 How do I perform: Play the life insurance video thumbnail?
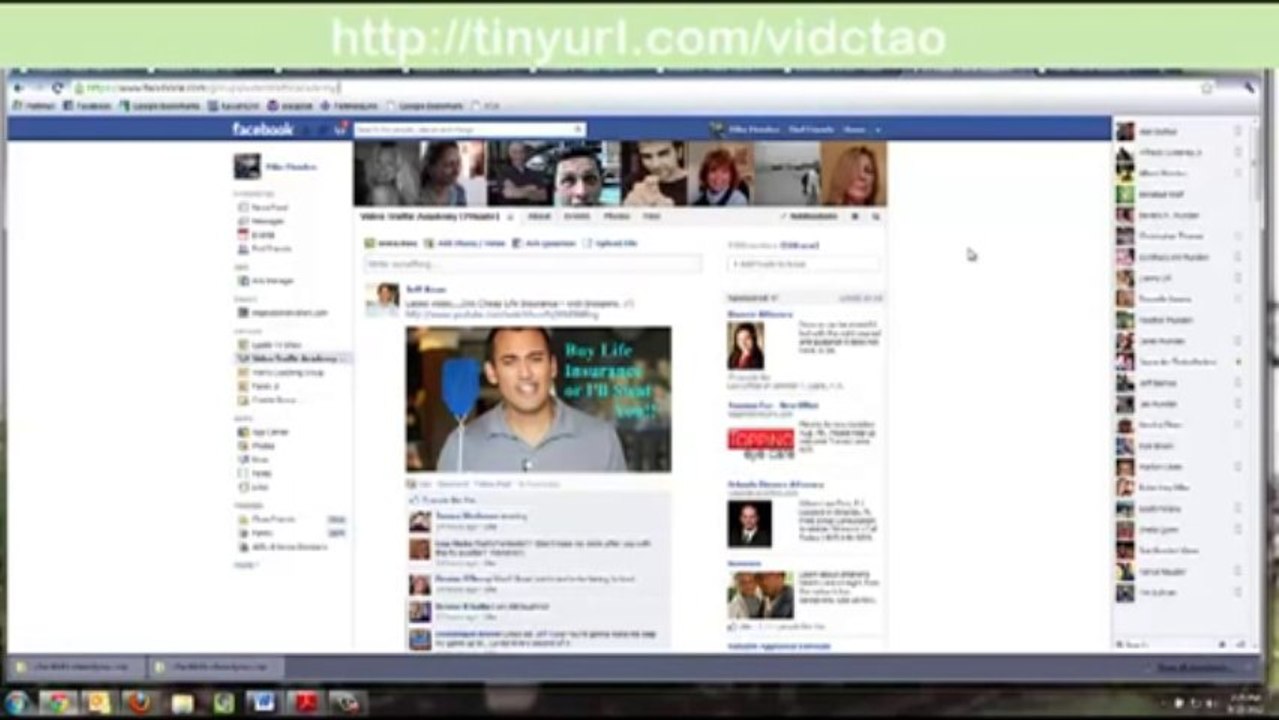point(538,399)
